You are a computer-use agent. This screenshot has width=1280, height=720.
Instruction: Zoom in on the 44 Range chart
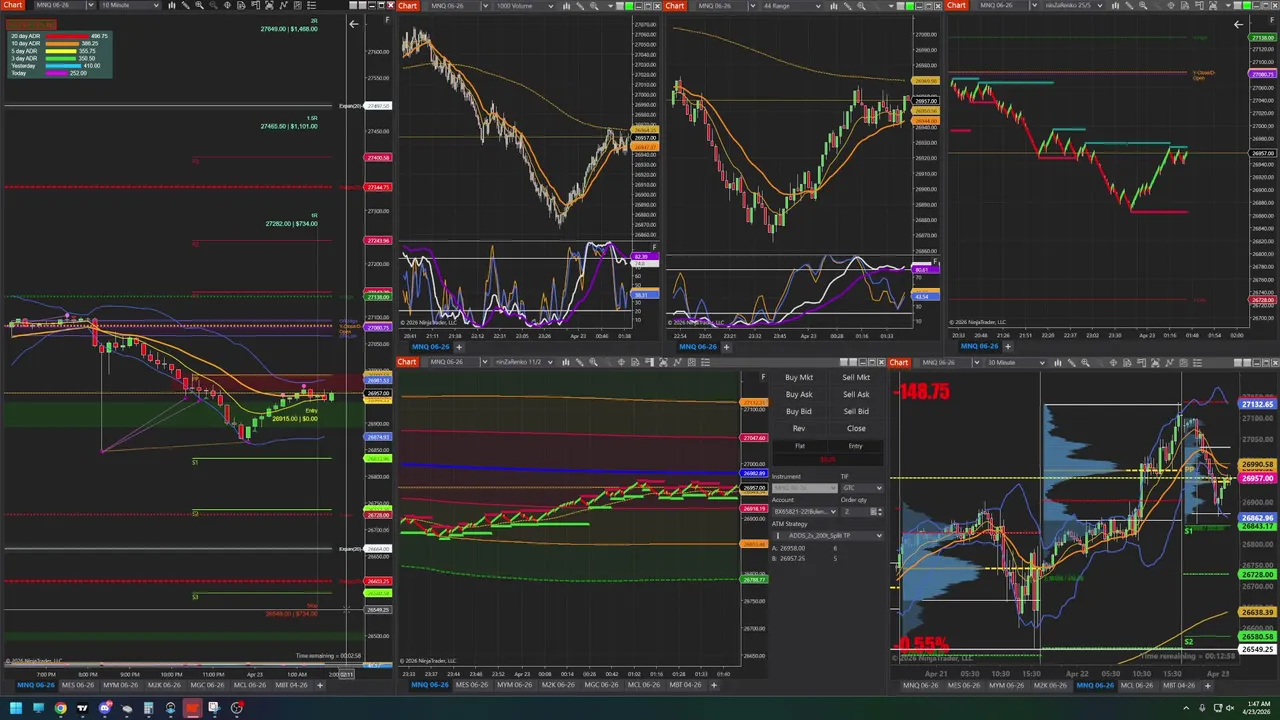tap(861, 6)
